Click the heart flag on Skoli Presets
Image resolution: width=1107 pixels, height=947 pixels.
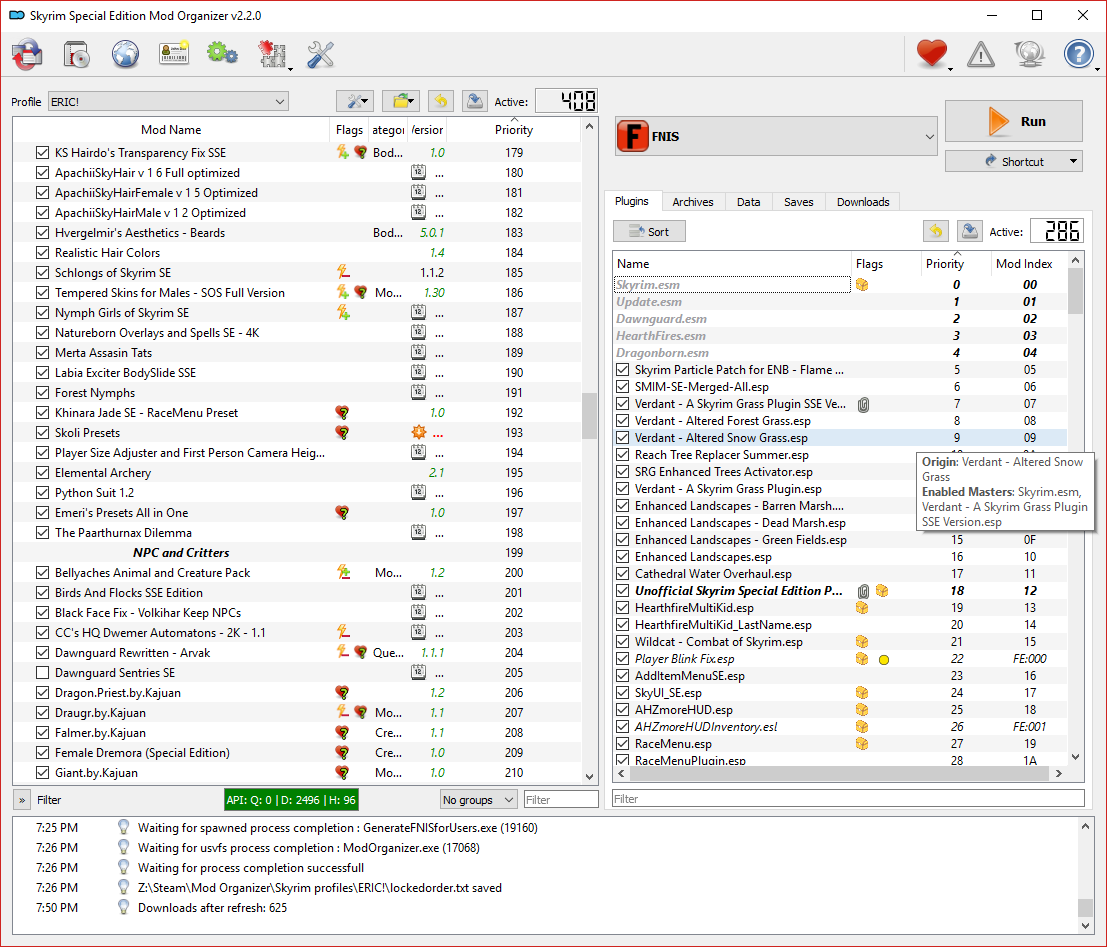coord(342,433)
